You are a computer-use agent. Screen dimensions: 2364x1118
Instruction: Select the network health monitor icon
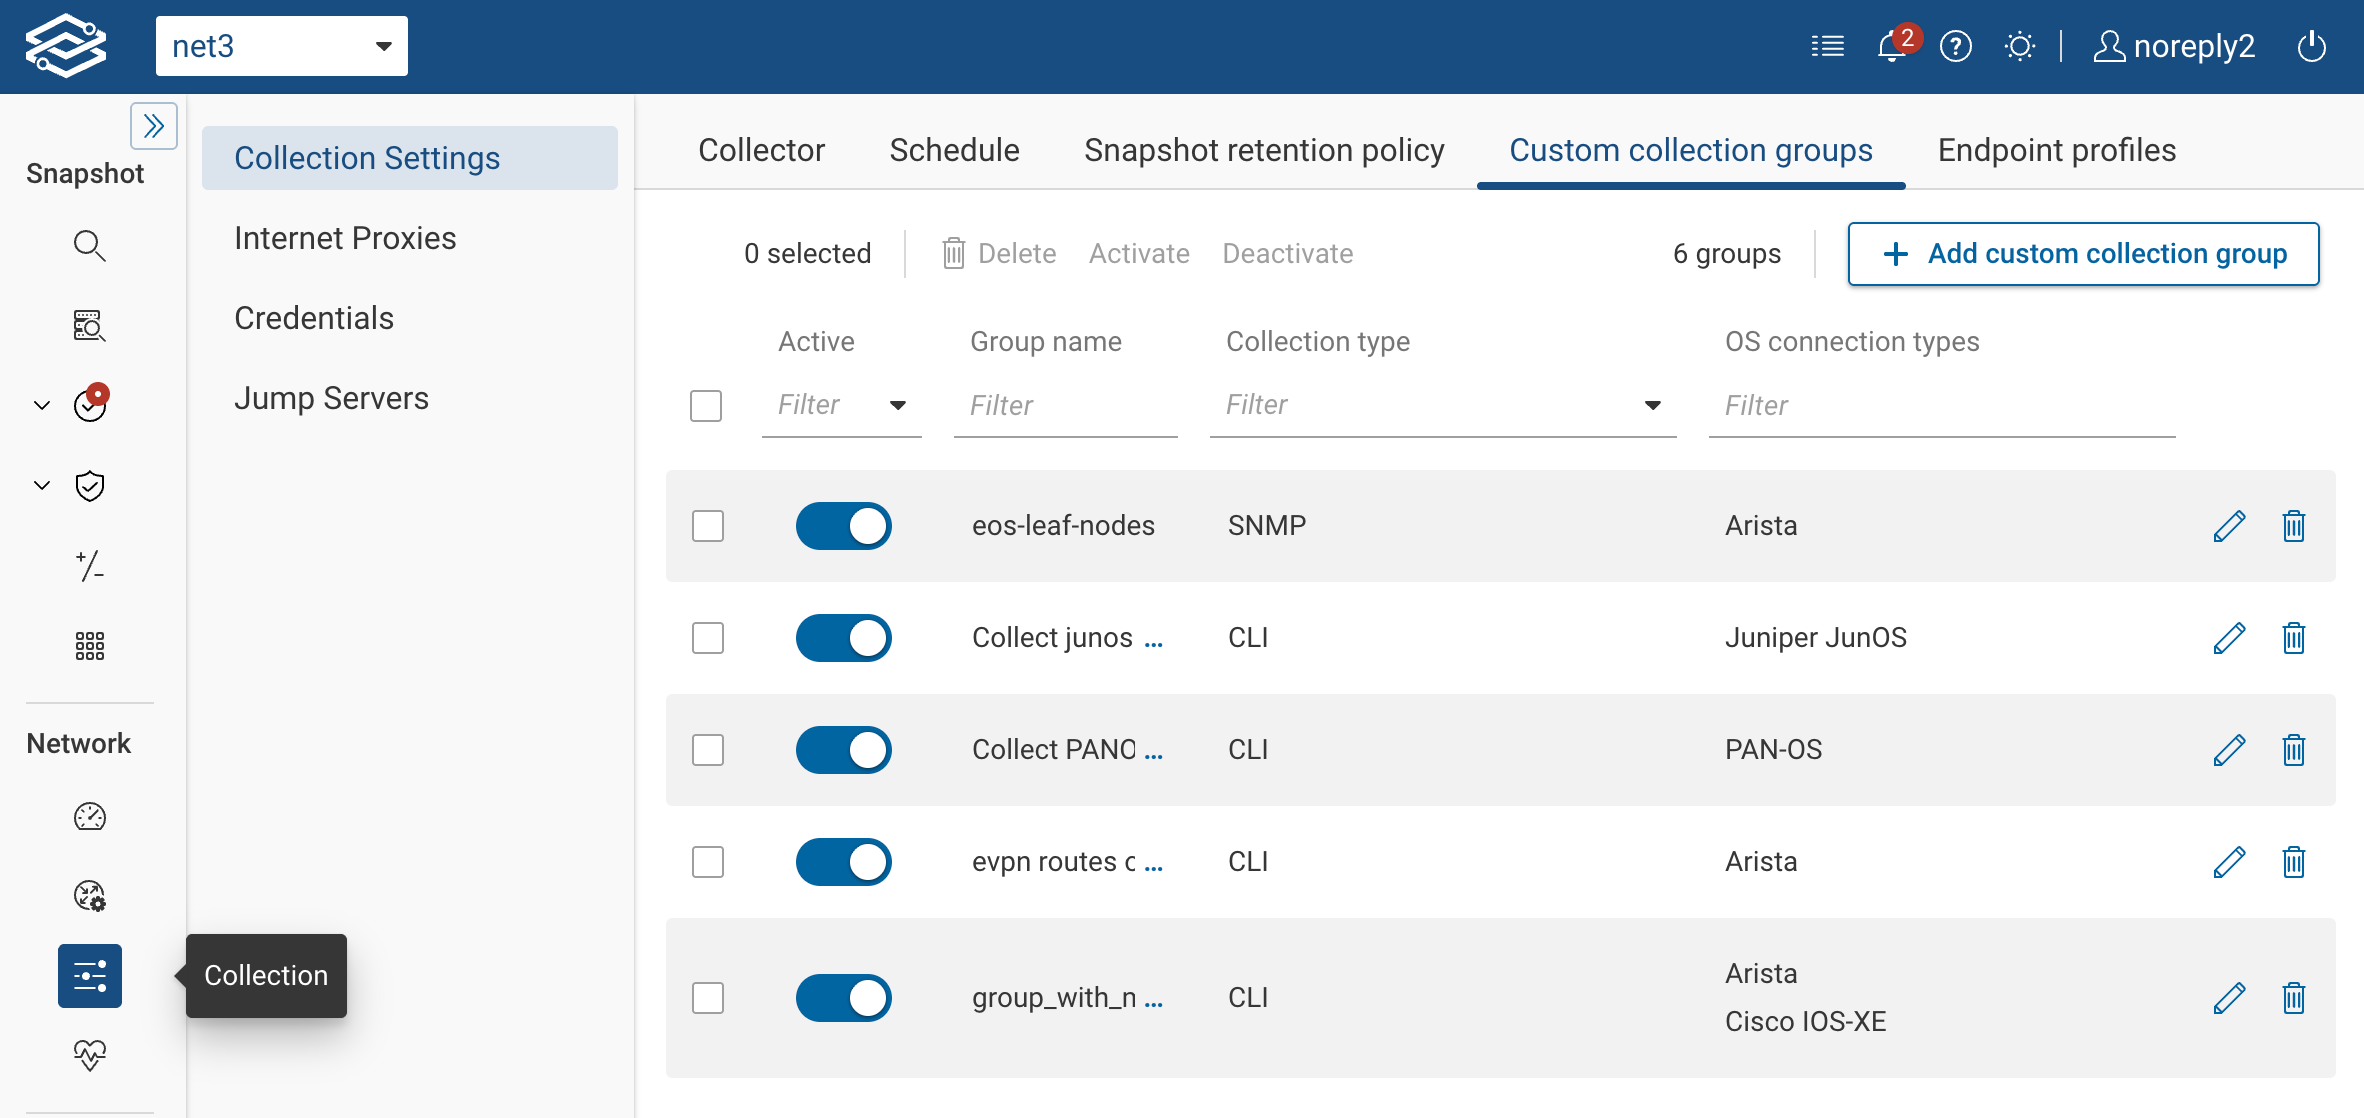pyautogui.click(x=89, y=1053)
